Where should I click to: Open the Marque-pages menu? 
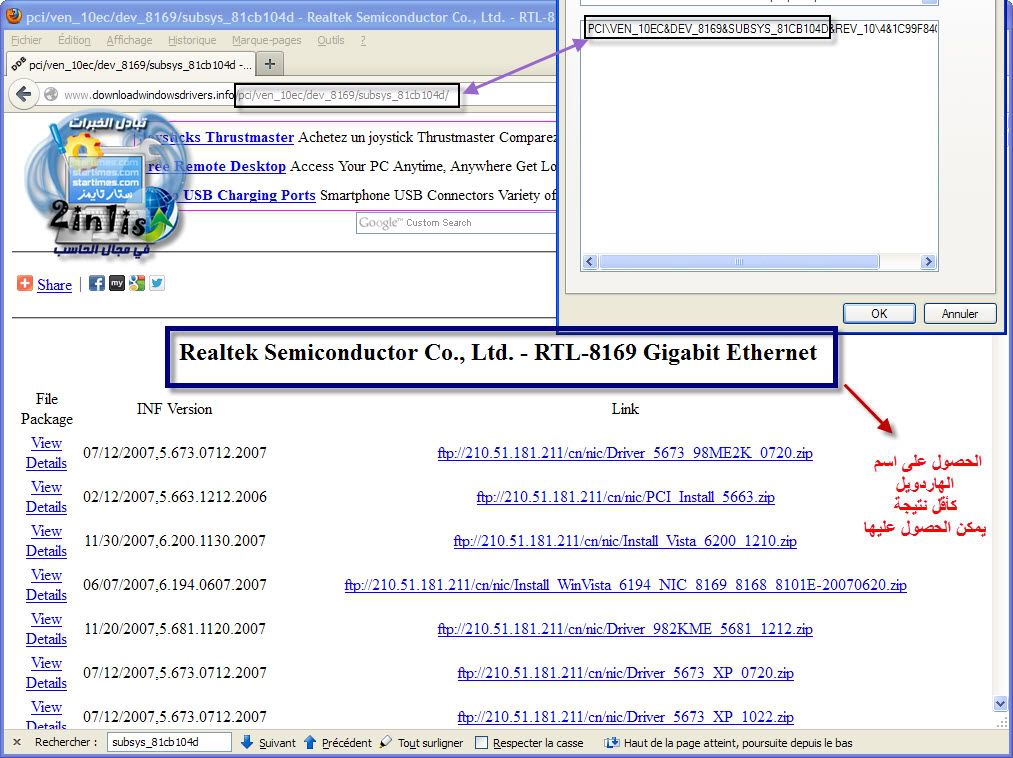pos(266,40)
